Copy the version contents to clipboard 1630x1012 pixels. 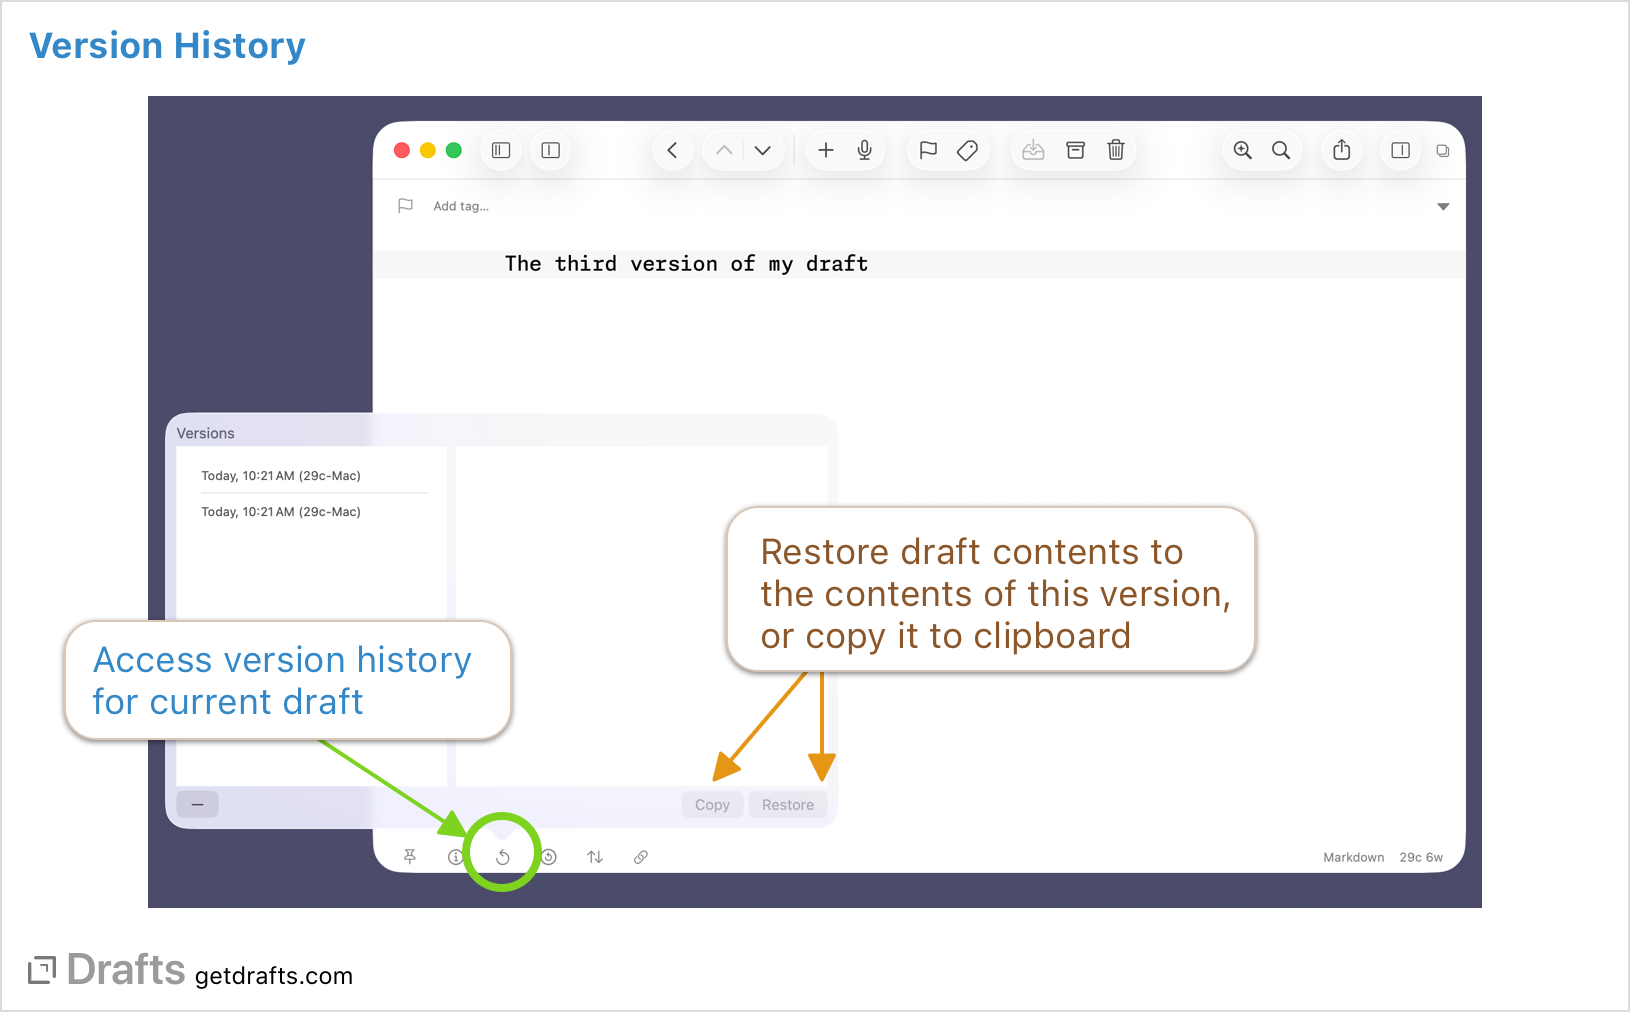tap(712, 804)
